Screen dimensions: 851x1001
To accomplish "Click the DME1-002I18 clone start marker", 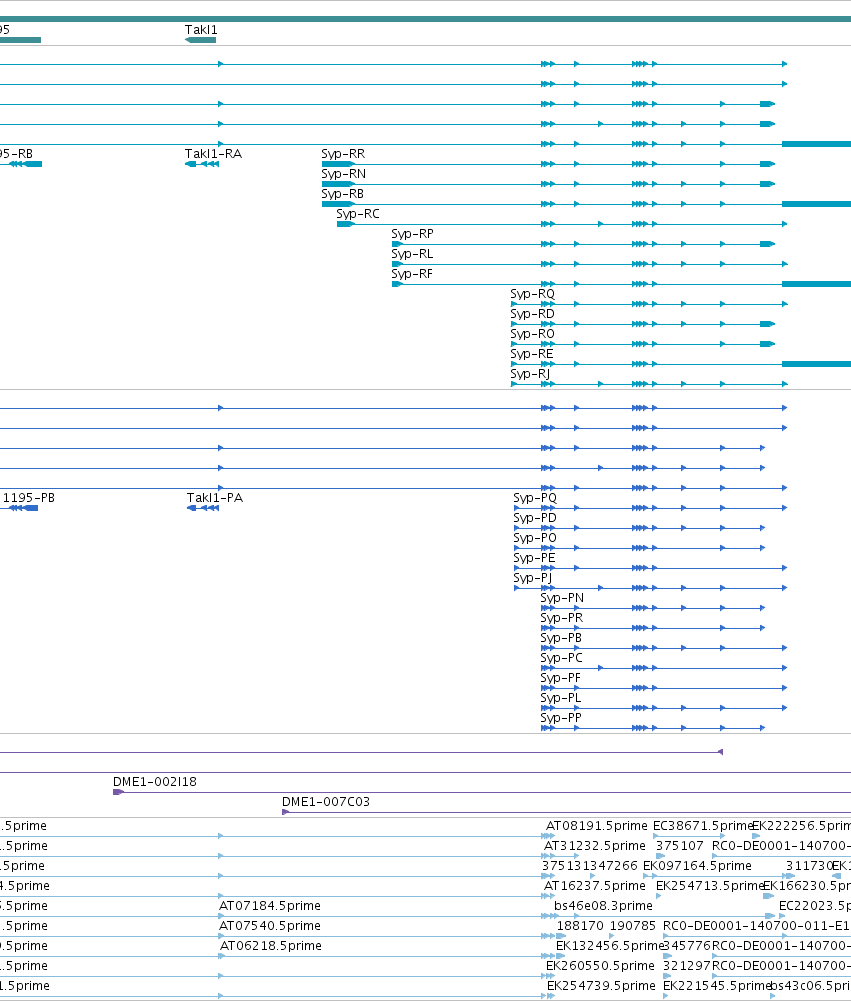I will [118, 792].
